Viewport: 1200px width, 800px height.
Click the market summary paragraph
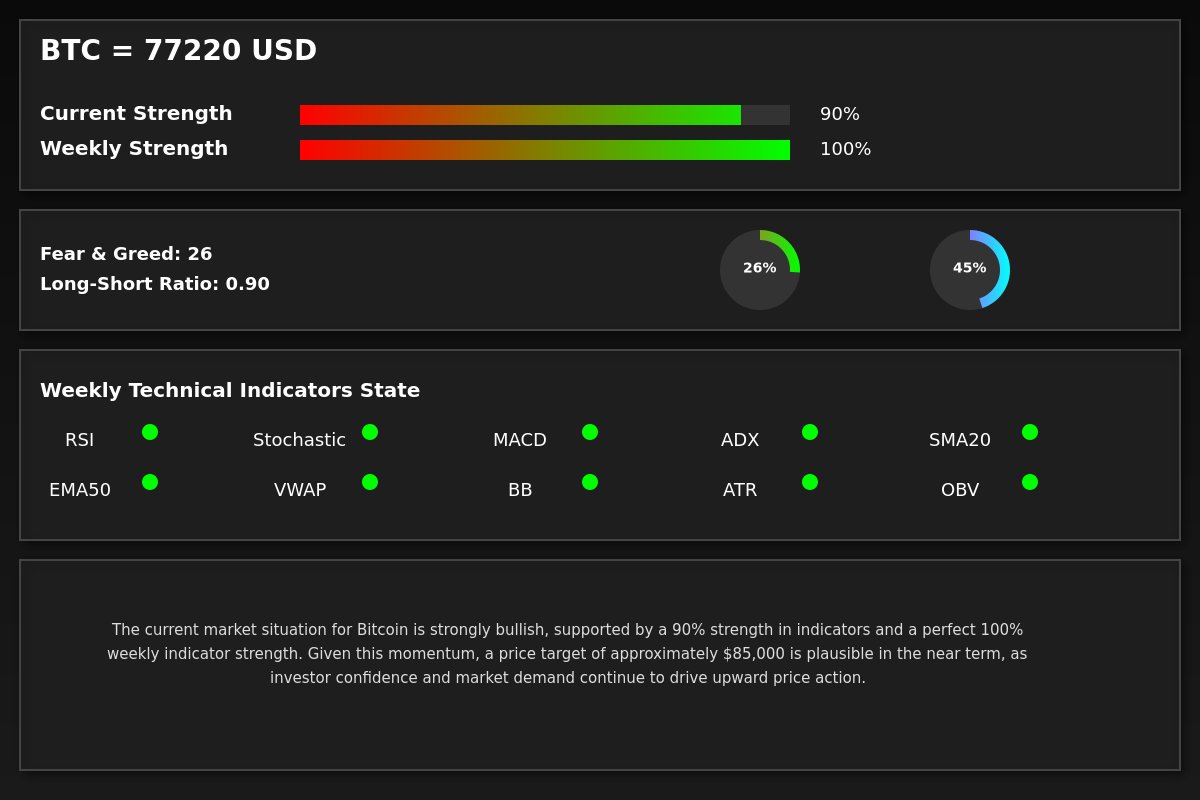point(567,654)
